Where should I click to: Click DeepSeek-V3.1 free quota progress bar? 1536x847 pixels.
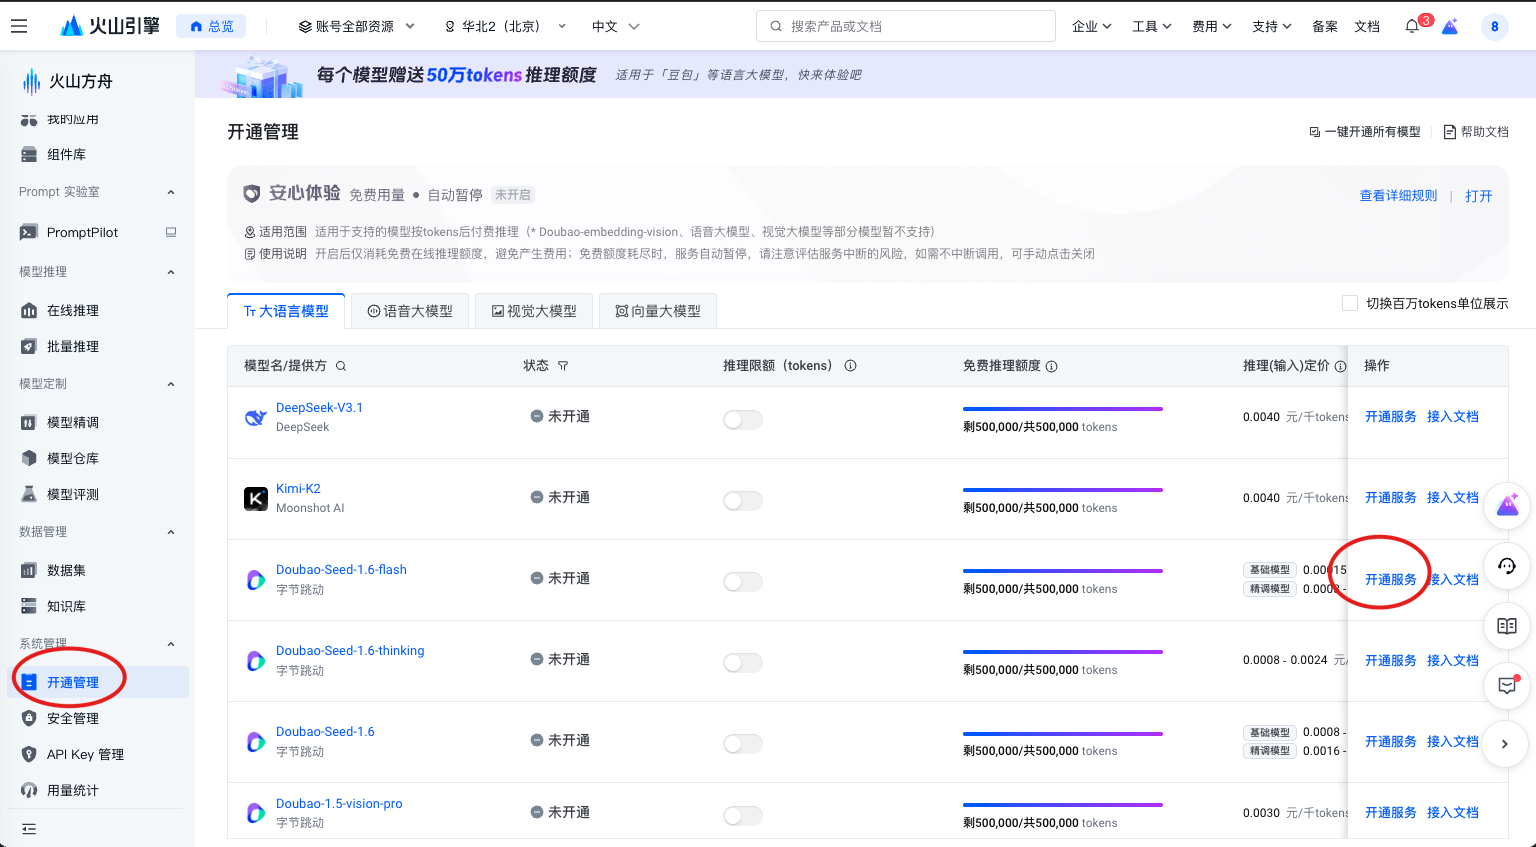tap(1063, 409)
